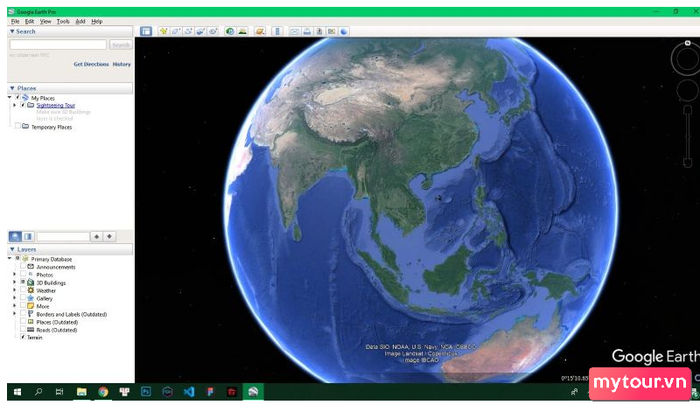
Task: Click into the Search text field
Action: click(x=58, y=45)
